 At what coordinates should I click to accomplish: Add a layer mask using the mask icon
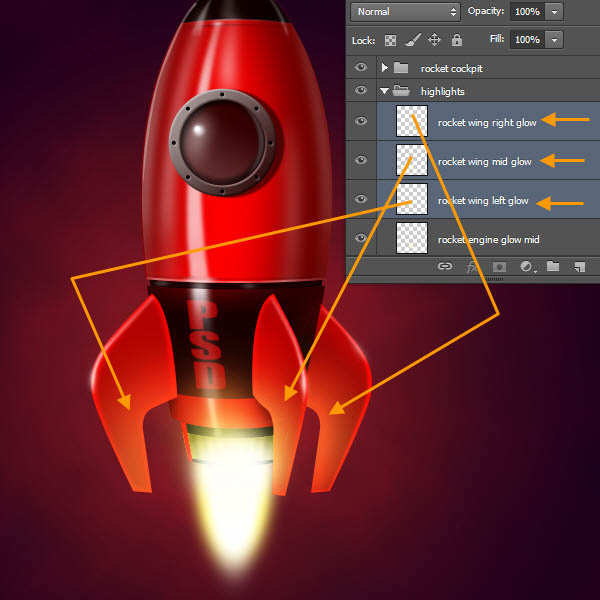pos(498,267)
